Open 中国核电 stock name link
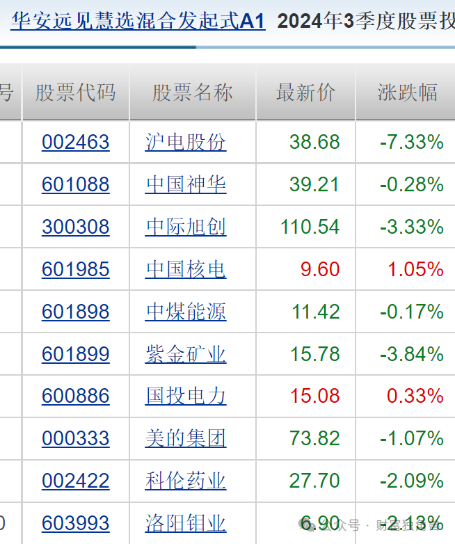This screenshot has width=455, height=544. click(186, 269)
